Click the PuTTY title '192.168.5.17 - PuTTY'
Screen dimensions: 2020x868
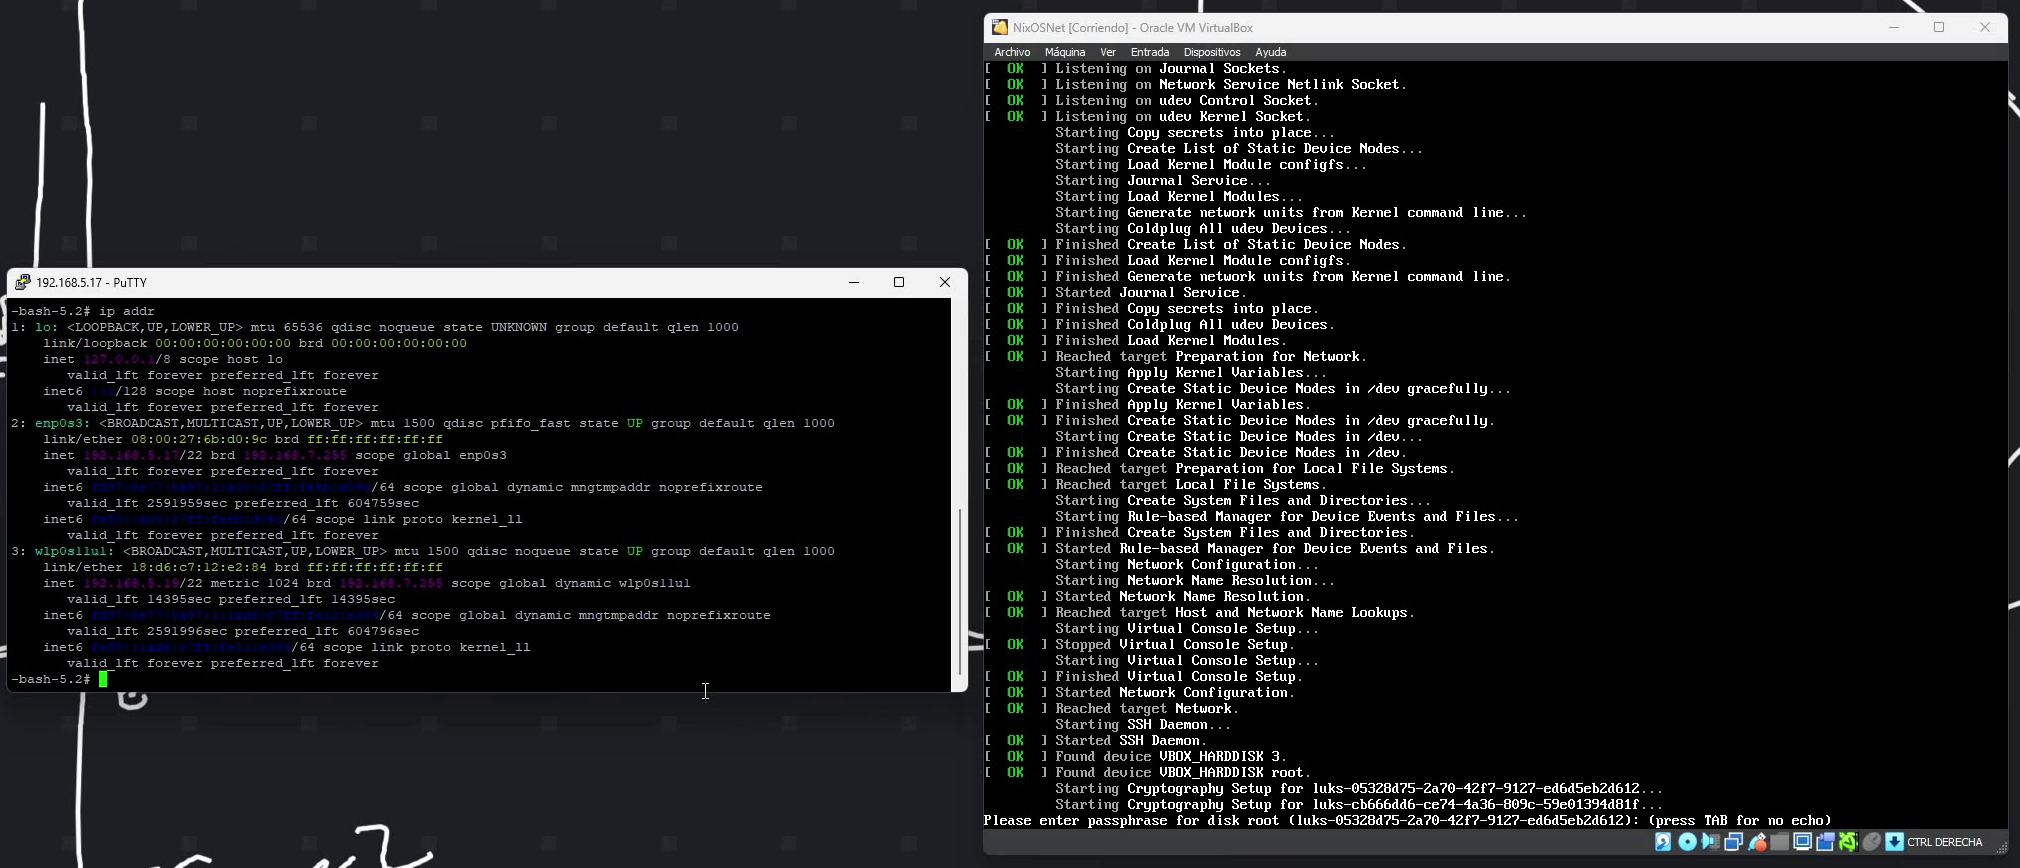[91, 283]
